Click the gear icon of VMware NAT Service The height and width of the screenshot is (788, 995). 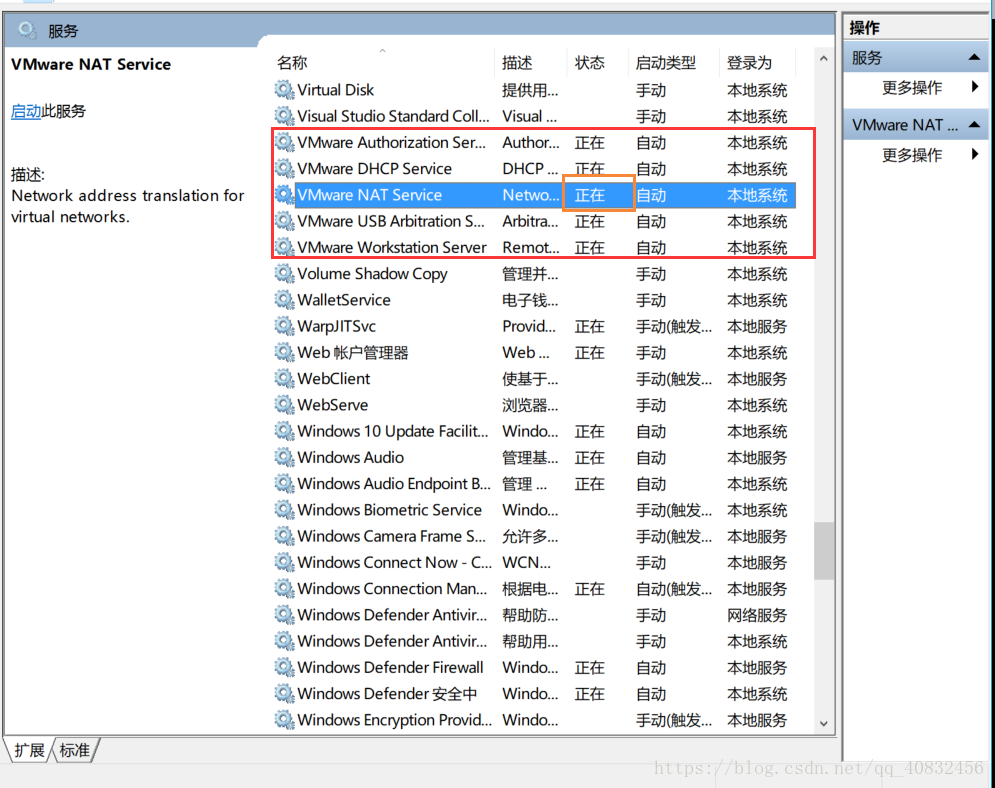coord(284,195)
